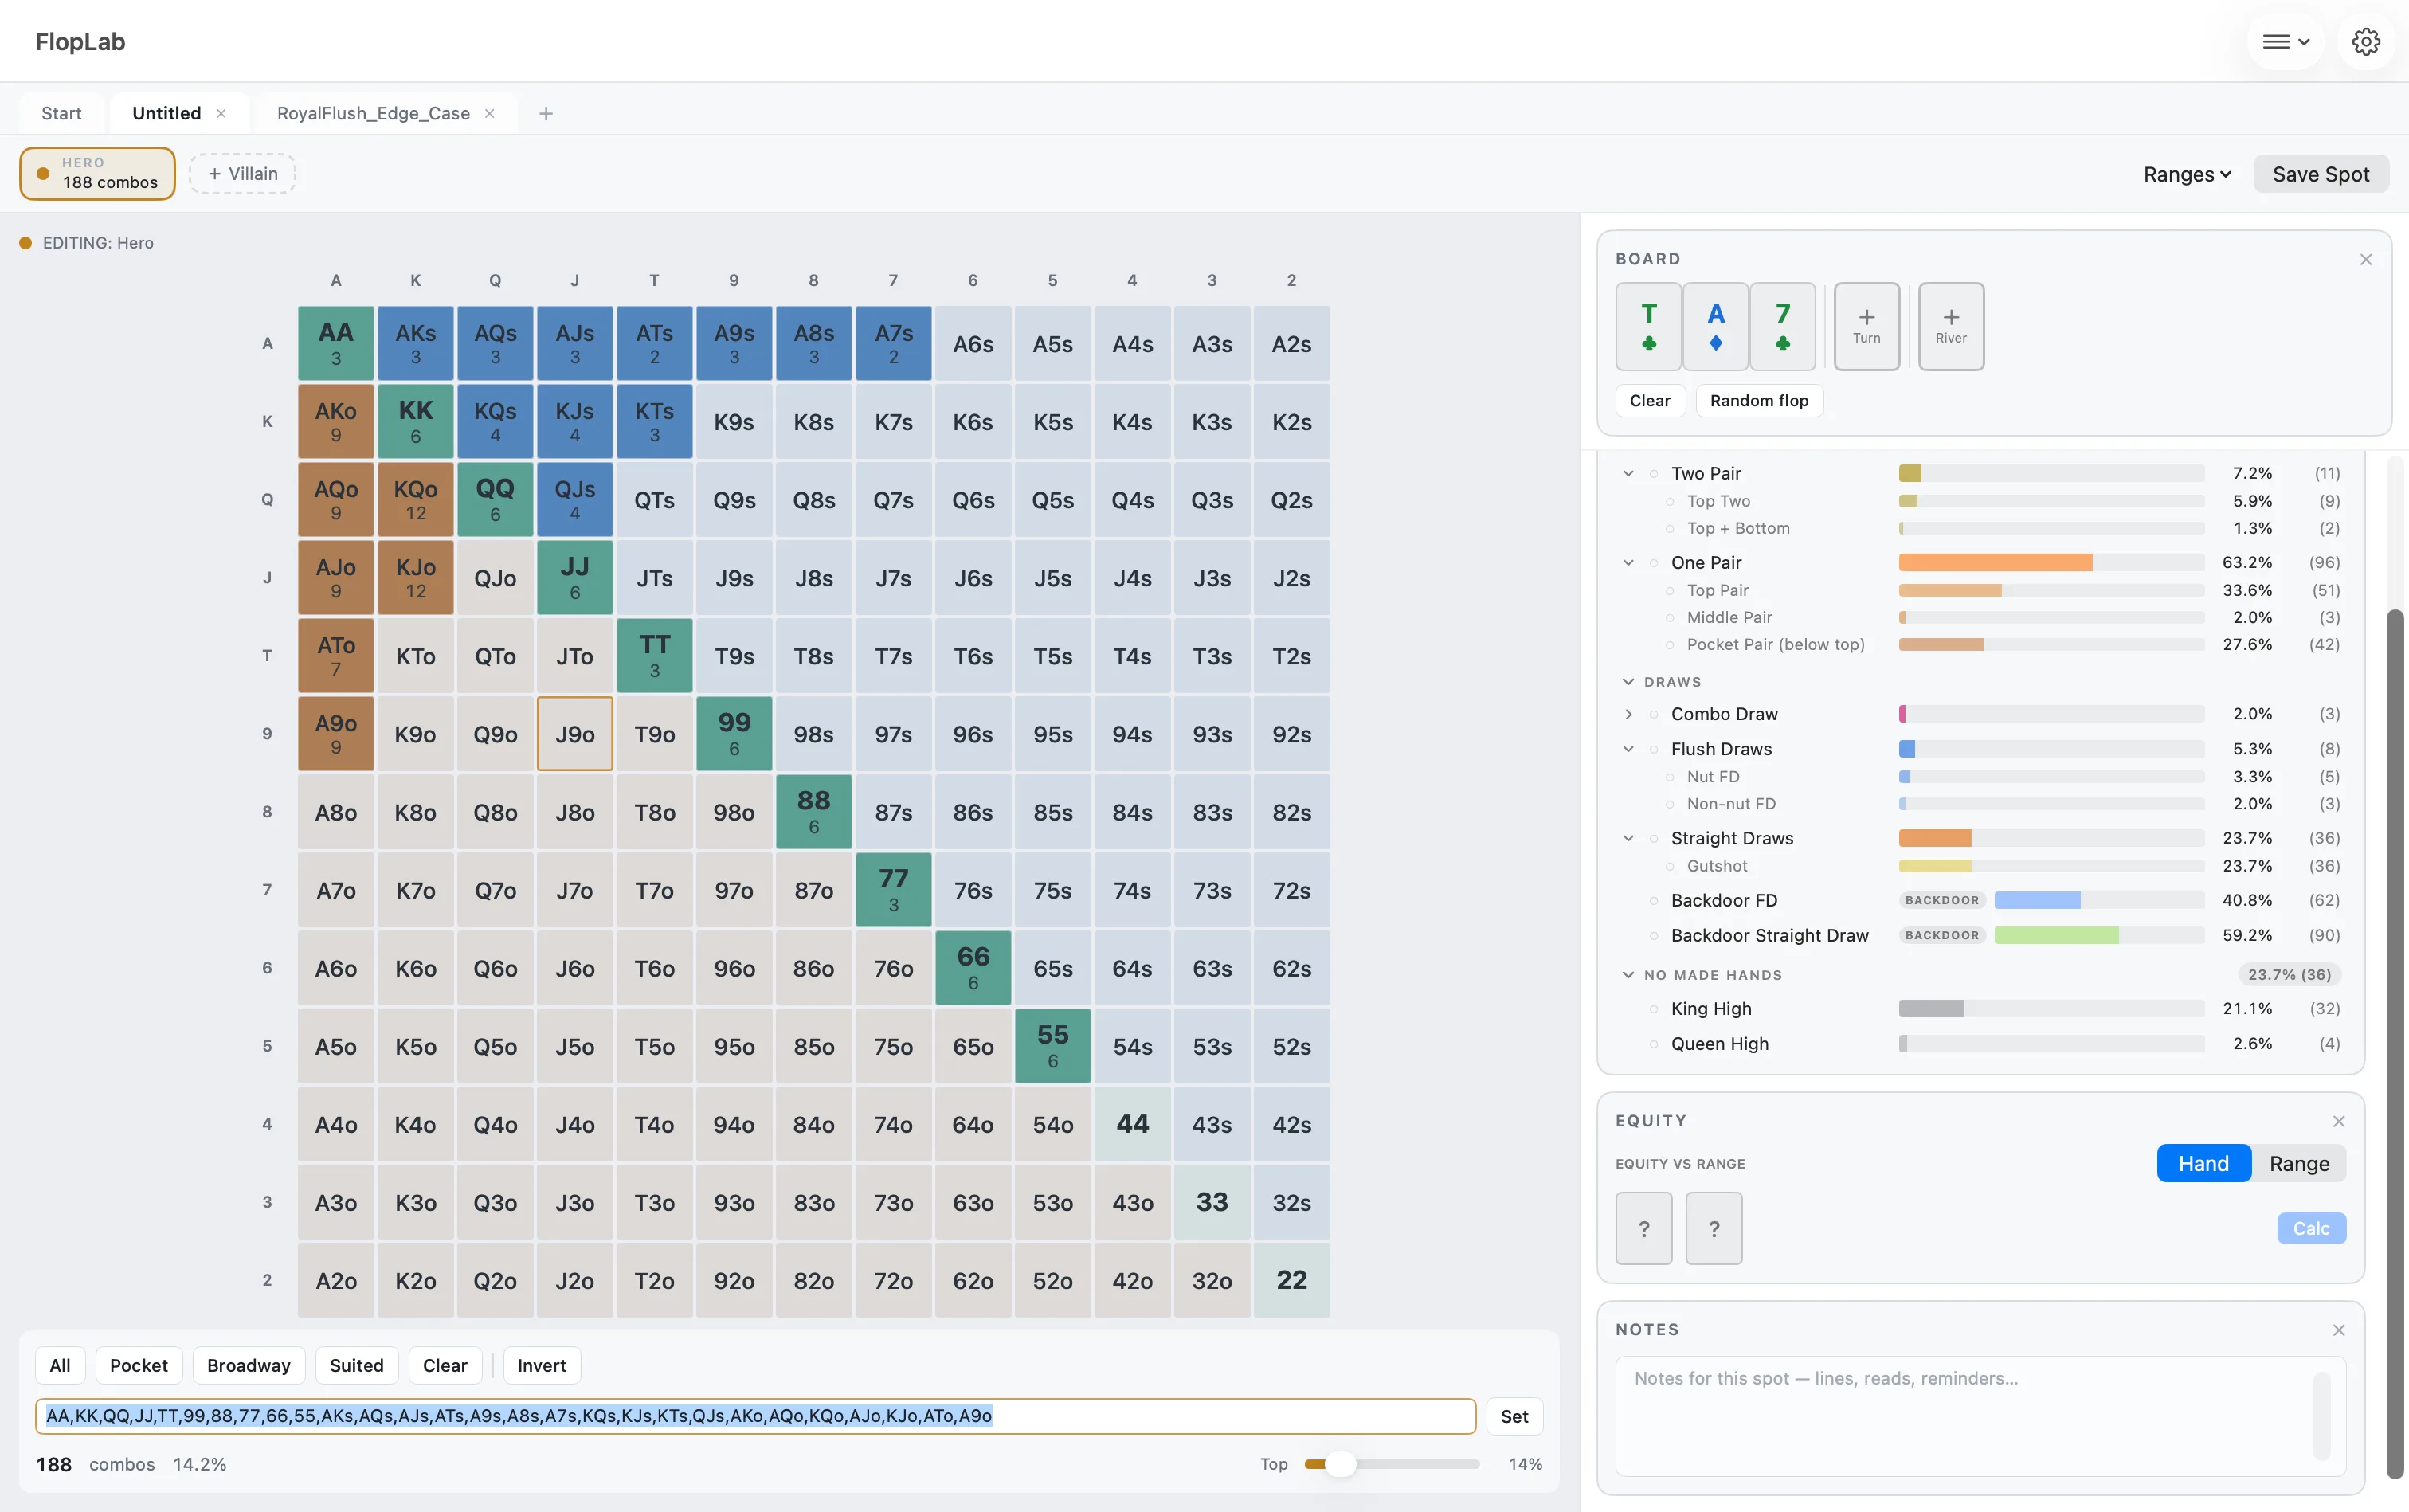Click the range text input field

[x=755, y=1416]
